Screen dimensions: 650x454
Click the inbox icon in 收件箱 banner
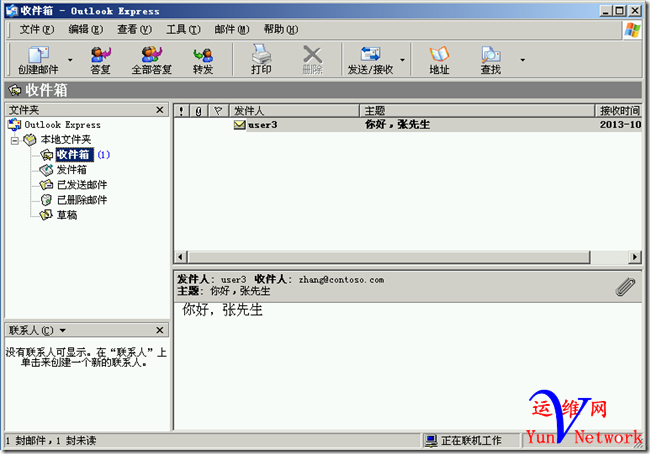(x=15, y=90)
